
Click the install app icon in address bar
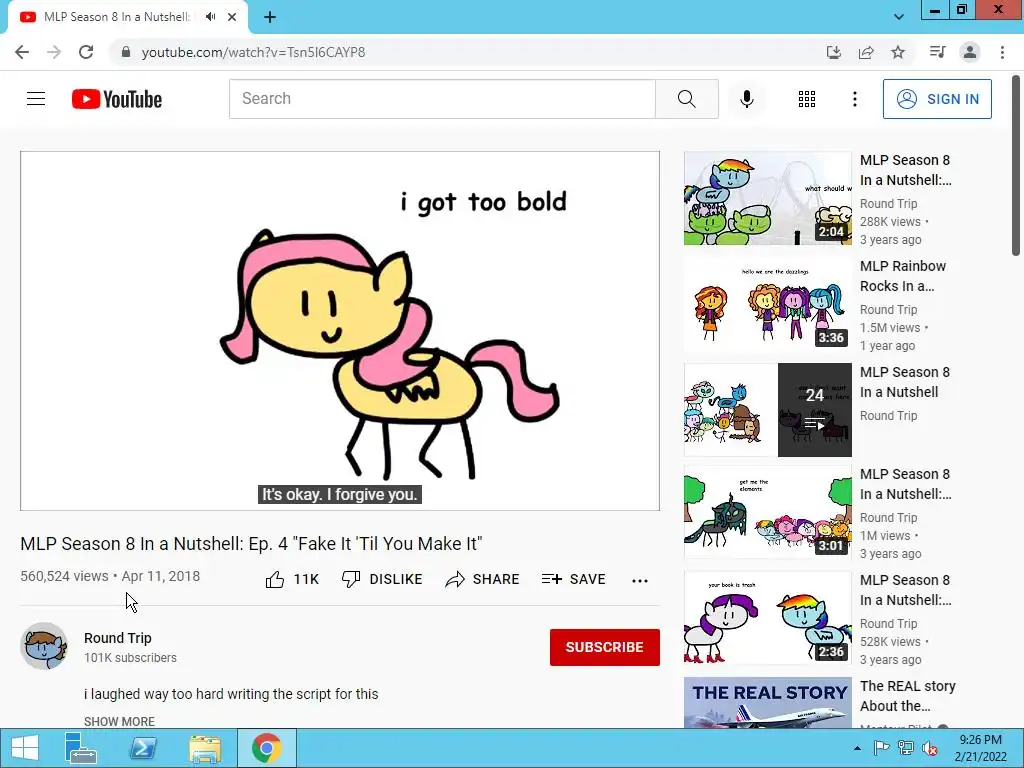pos(833,52)
